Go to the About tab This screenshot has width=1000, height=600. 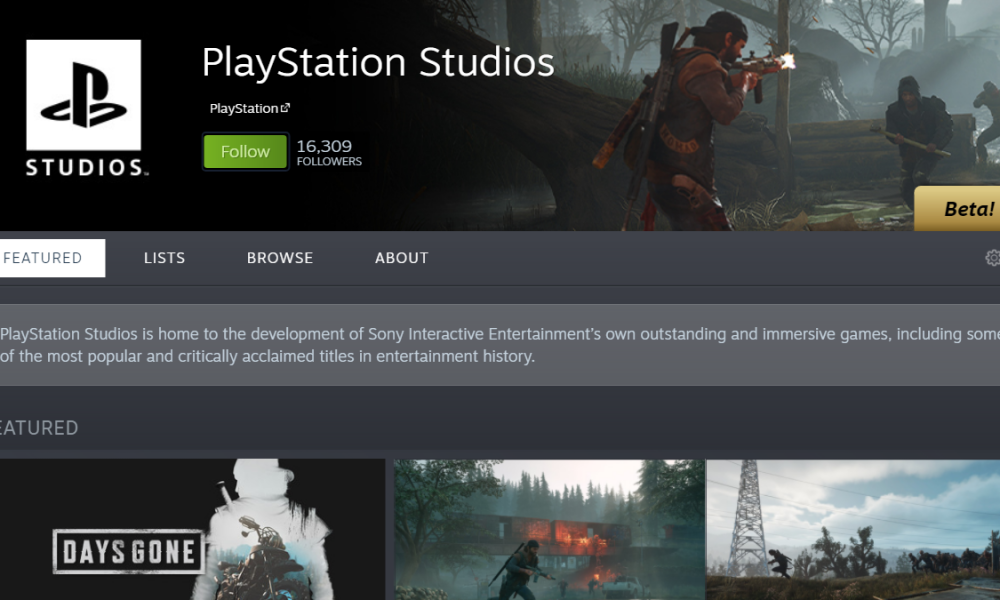click(x=402, y=258)
